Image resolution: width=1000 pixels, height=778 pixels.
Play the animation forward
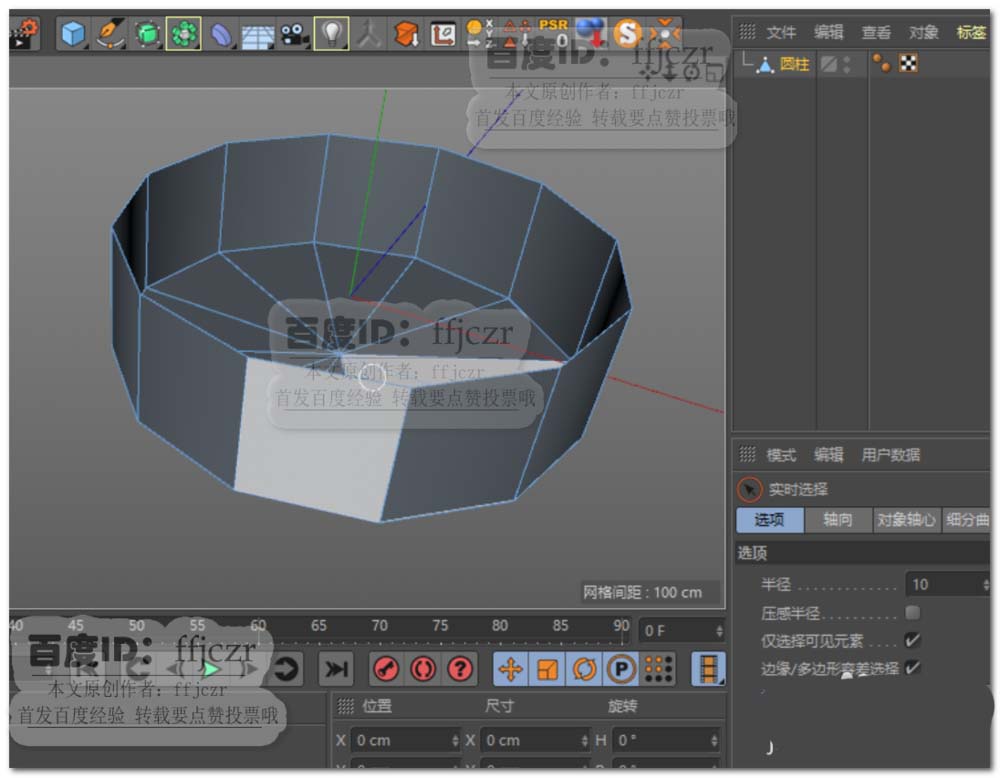211,669
